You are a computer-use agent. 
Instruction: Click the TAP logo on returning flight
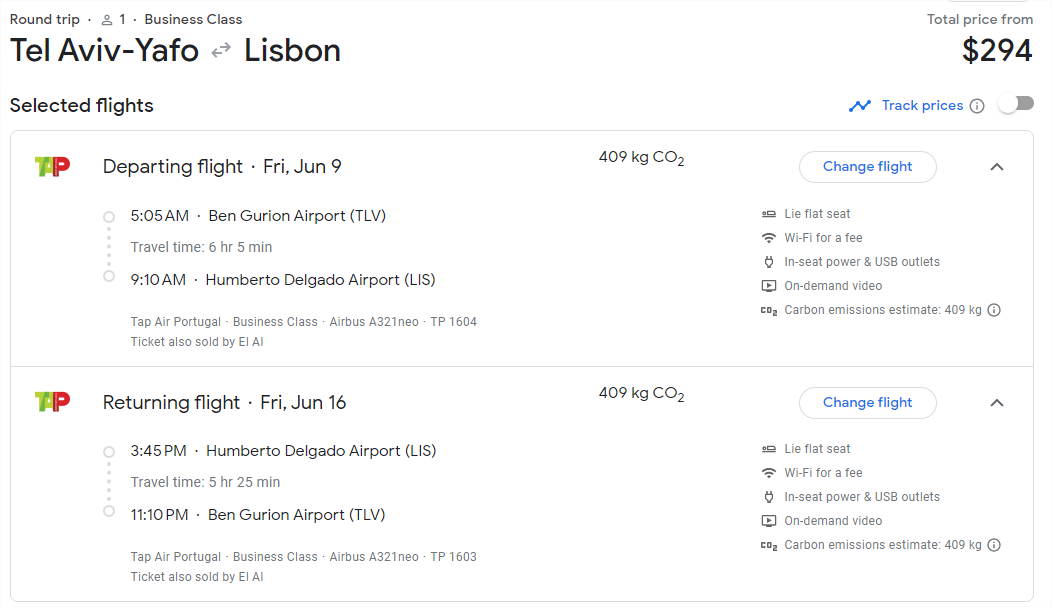coord(52,402)
